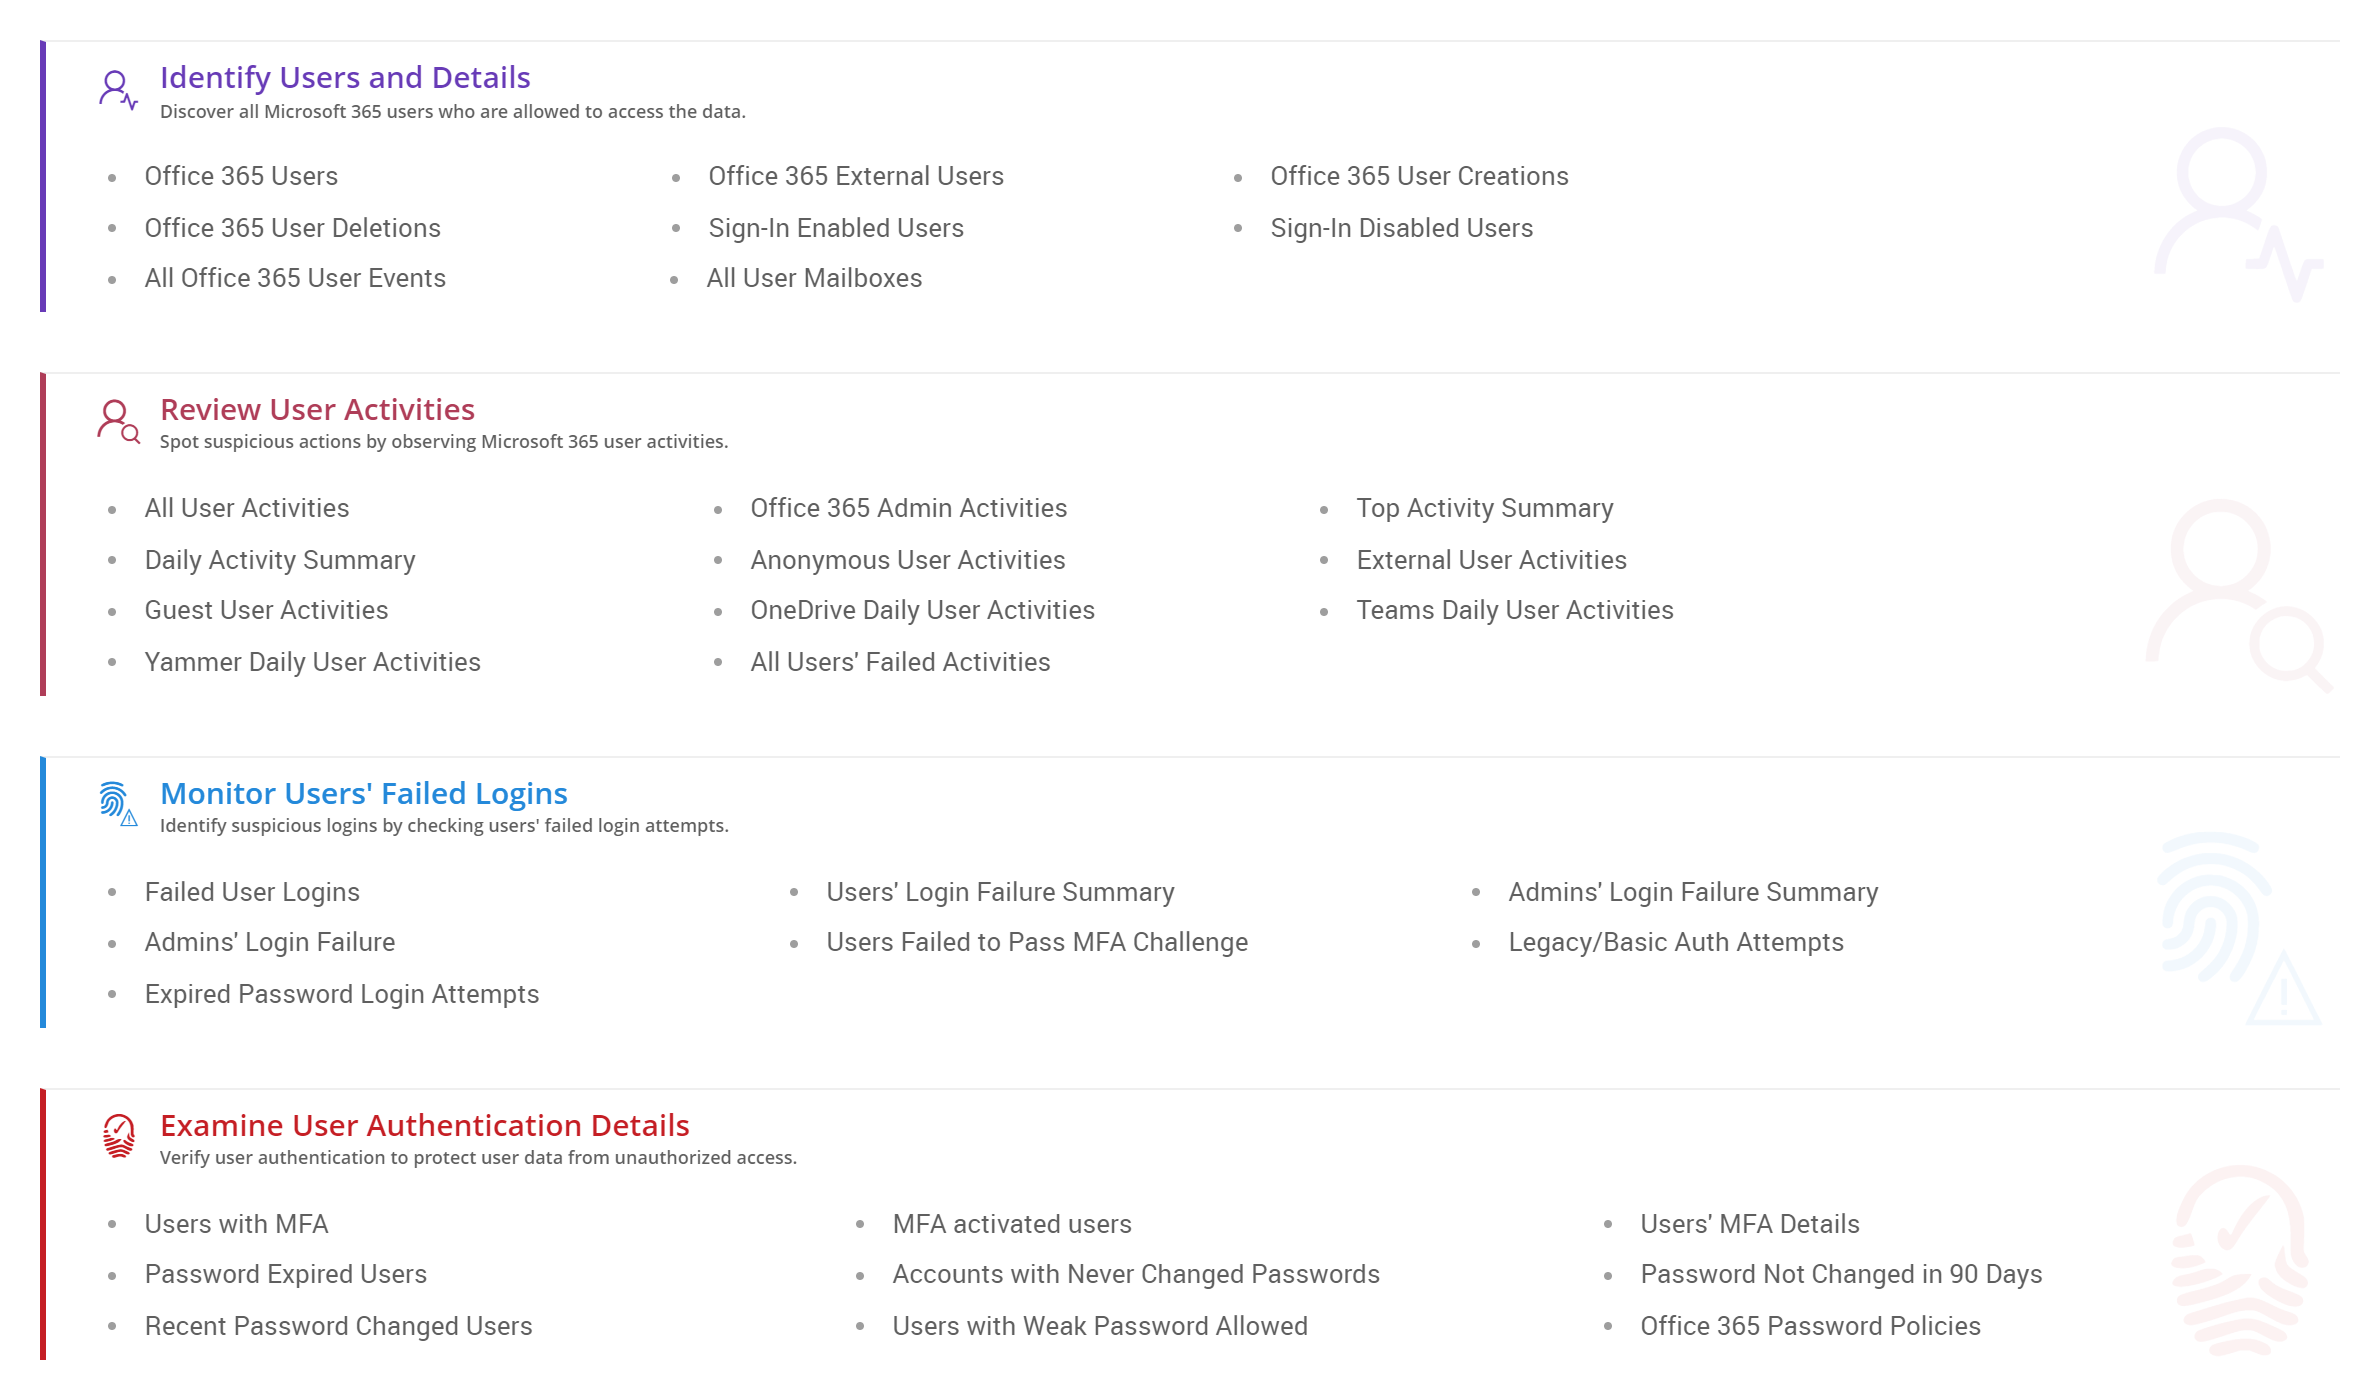2380x1390 pixels.
Task: Click the Review User Activities magnifier icon
Action: [x=118, y=421]
